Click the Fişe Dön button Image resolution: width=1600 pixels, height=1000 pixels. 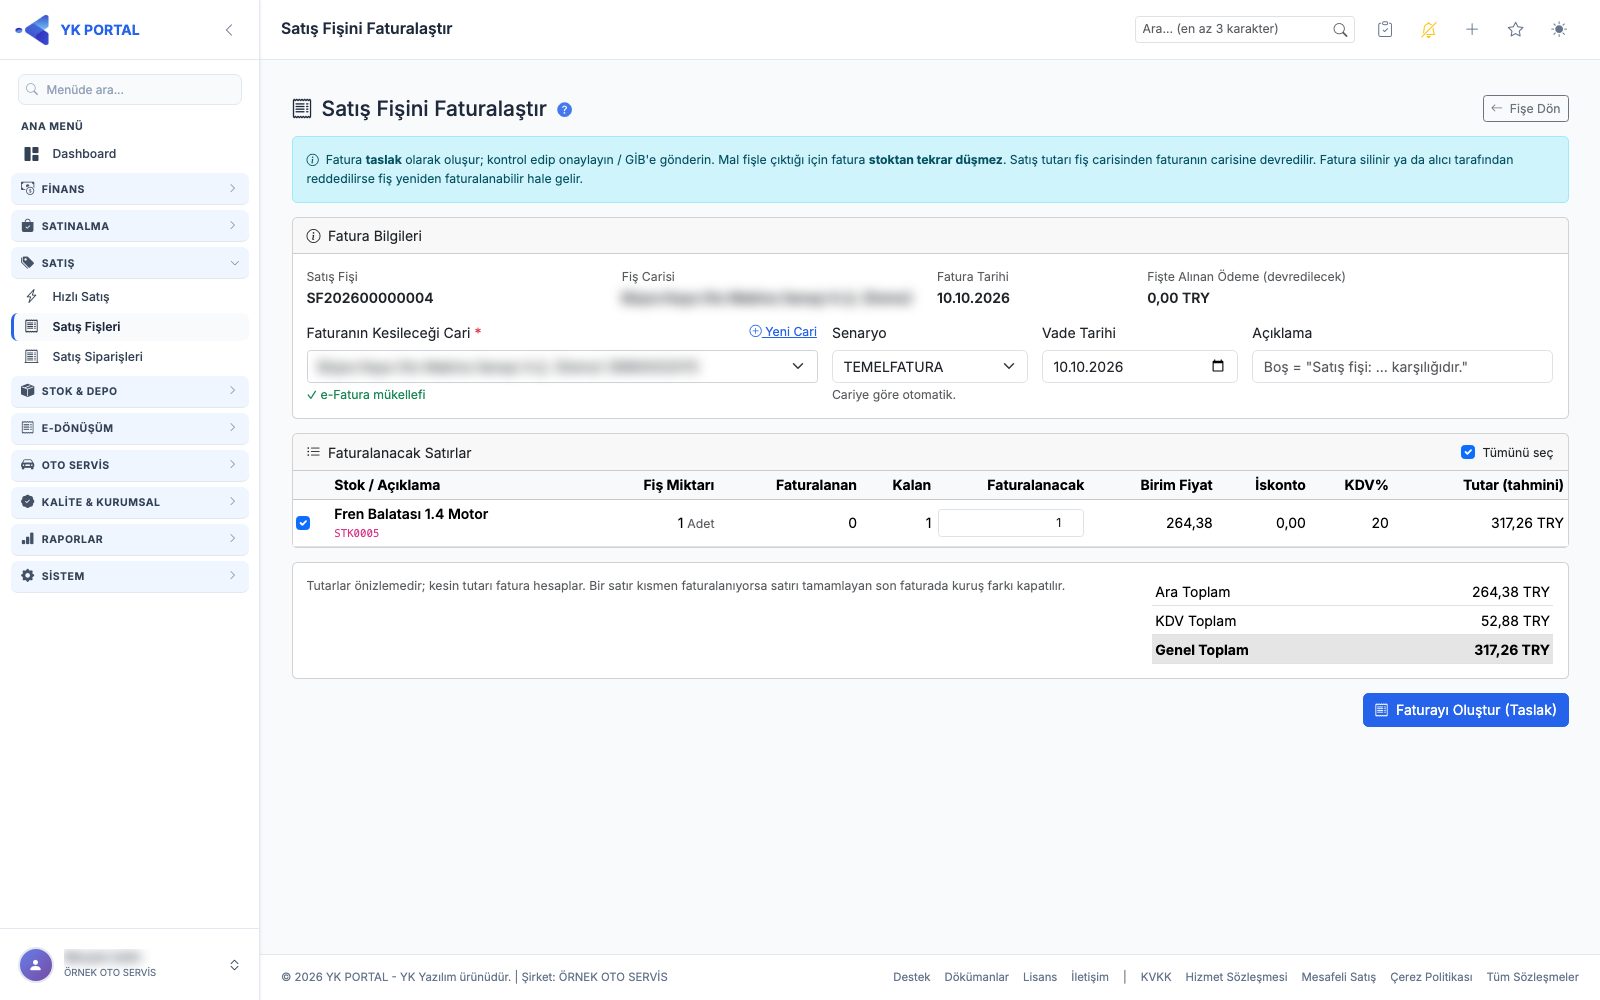click(x=1525, y=108)
